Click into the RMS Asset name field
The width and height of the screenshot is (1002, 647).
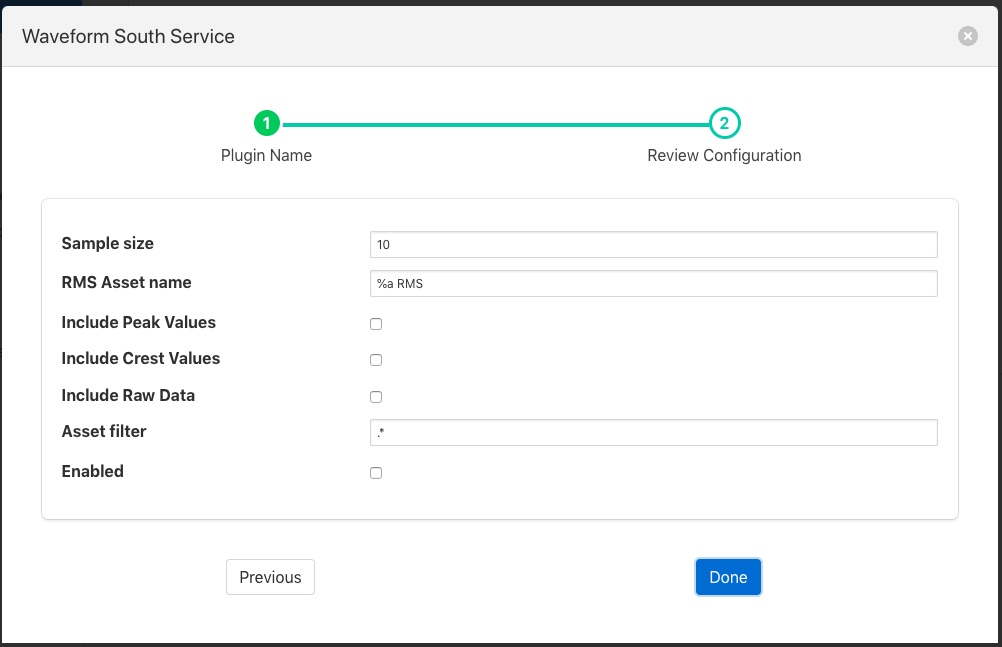[653, 284]
